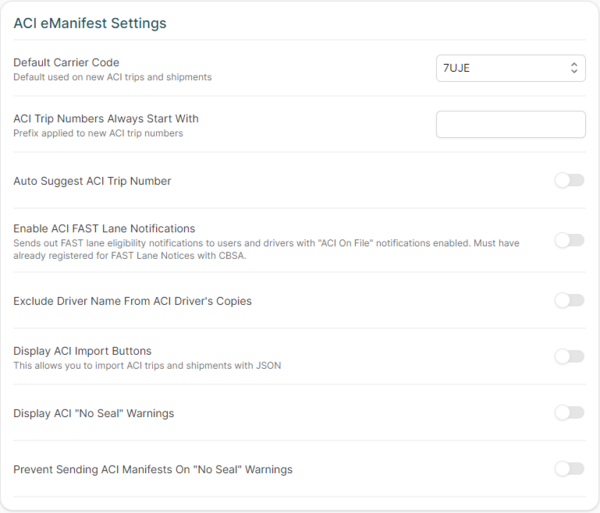Turn on ACI FAST Lane Notifications switch
The width and height of the screenshot is (600, 513).
(x=569, y=240)
